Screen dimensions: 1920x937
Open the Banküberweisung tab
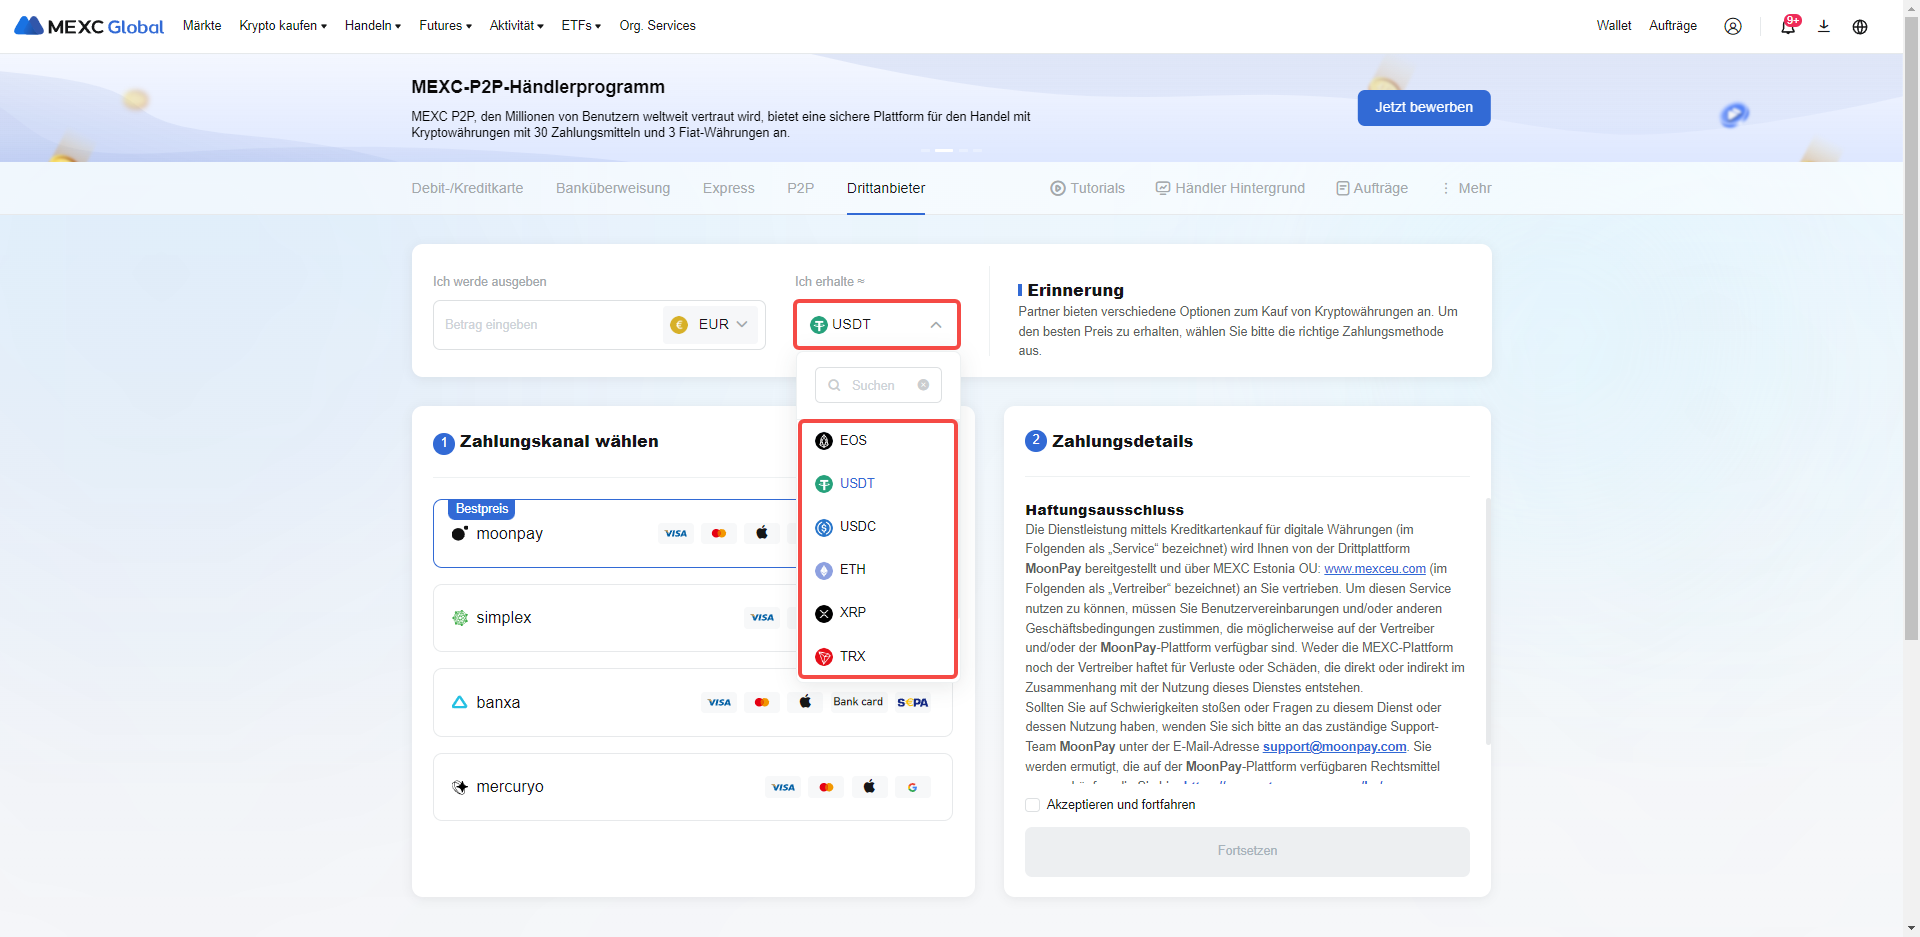(613, 188)
